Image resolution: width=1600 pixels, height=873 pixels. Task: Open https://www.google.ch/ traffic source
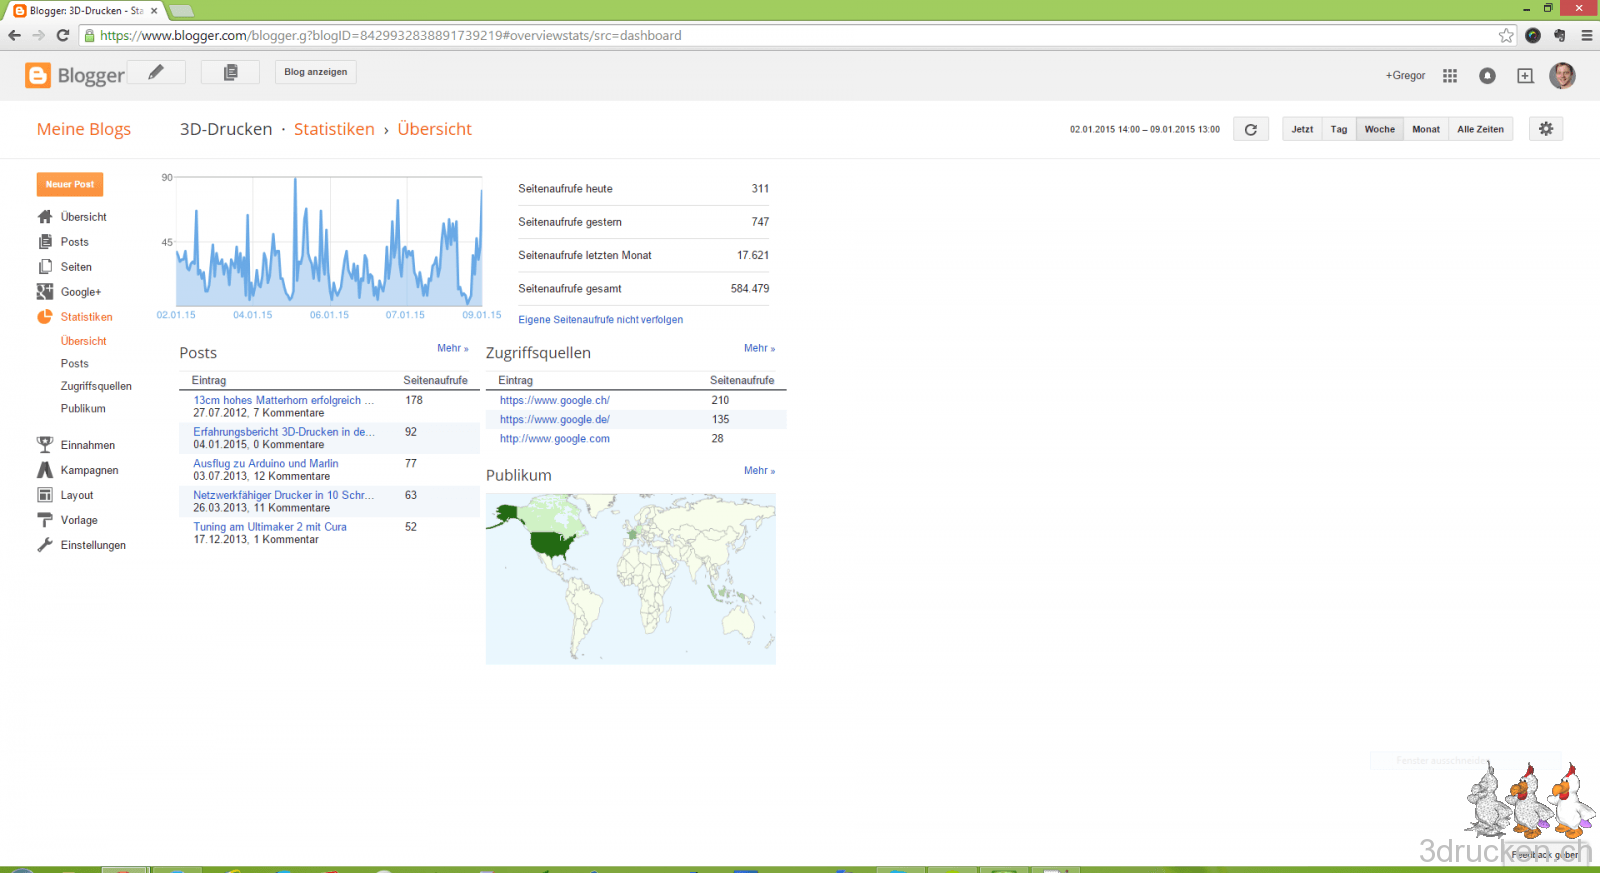(x=555, y=400)
